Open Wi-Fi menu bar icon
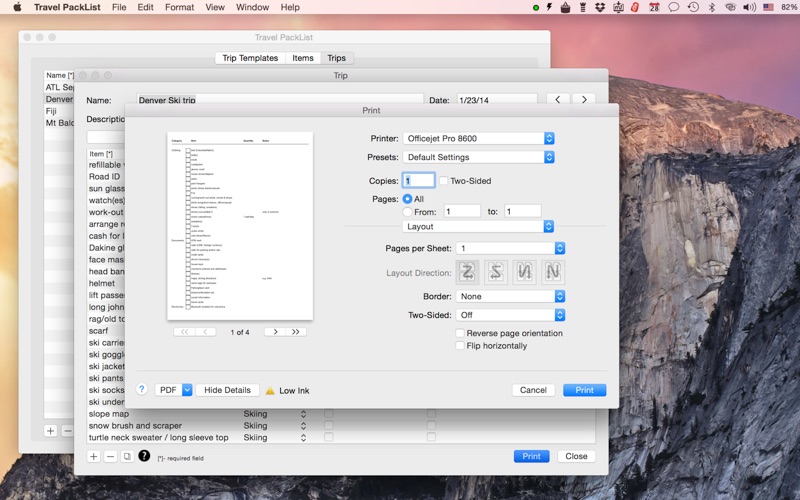This screenshot has height=500, width=800. 731,7
